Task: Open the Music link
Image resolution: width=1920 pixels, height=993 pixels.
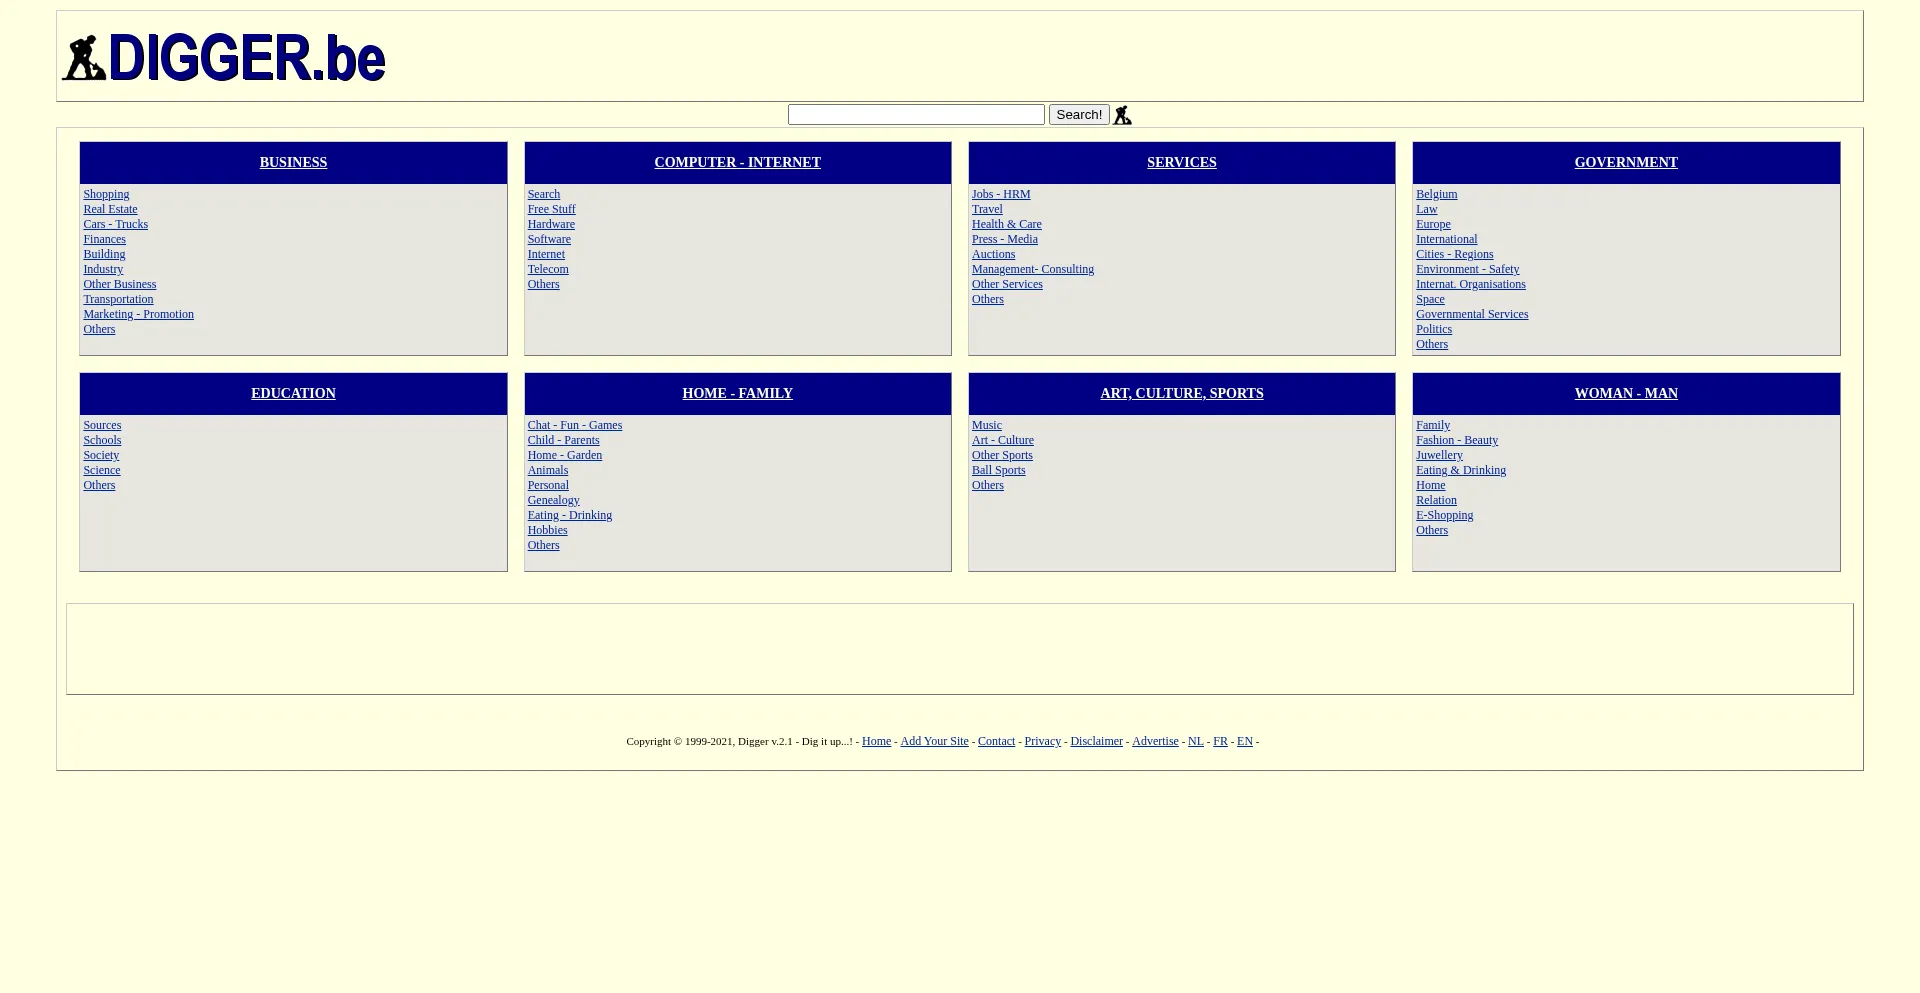Action: pos(986,425)
